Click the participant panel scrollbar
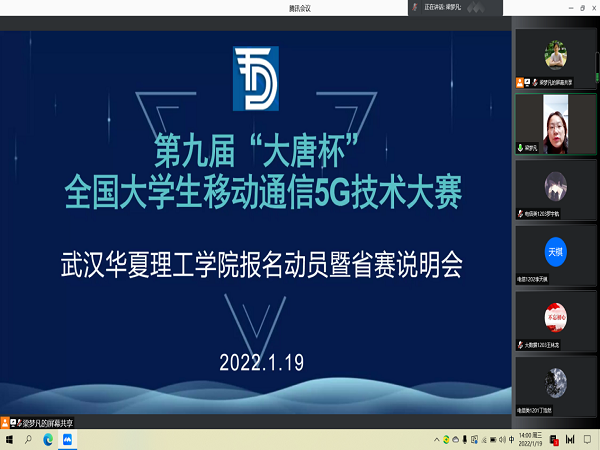This screenshot has height=450, width=600. tap(597, 67)
